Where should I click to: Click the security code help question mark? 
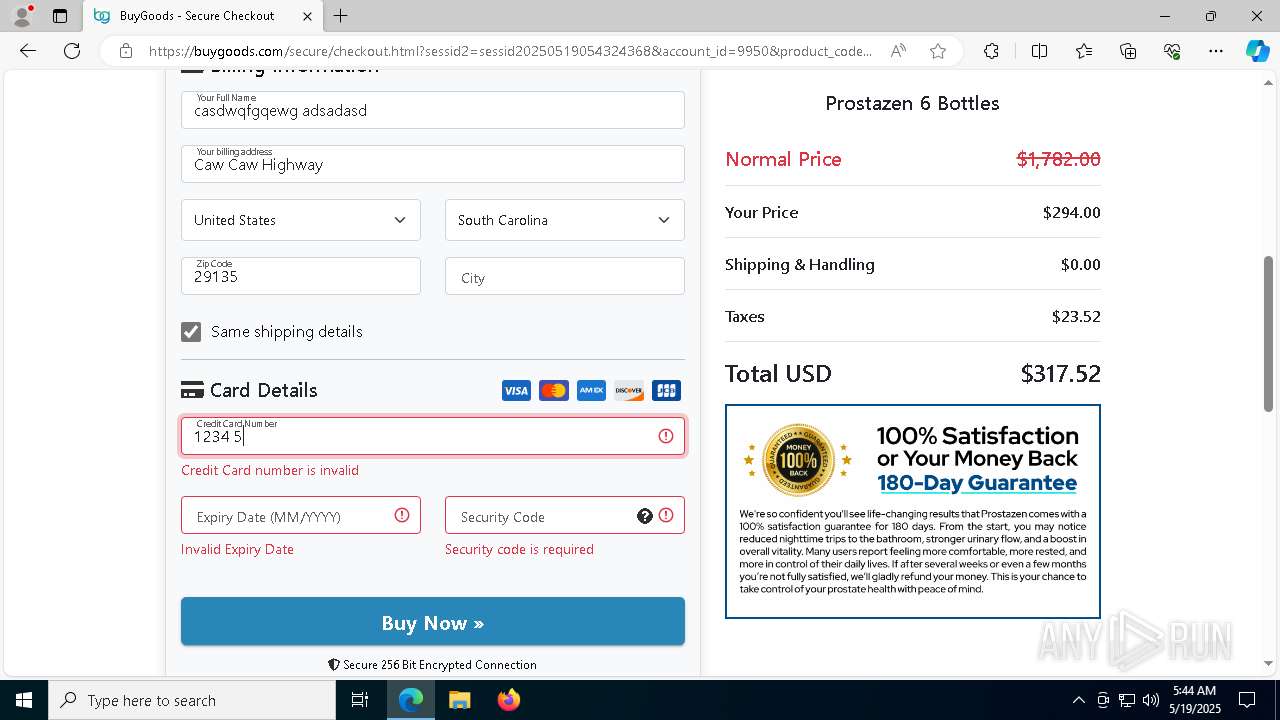[x=645, y=516]
